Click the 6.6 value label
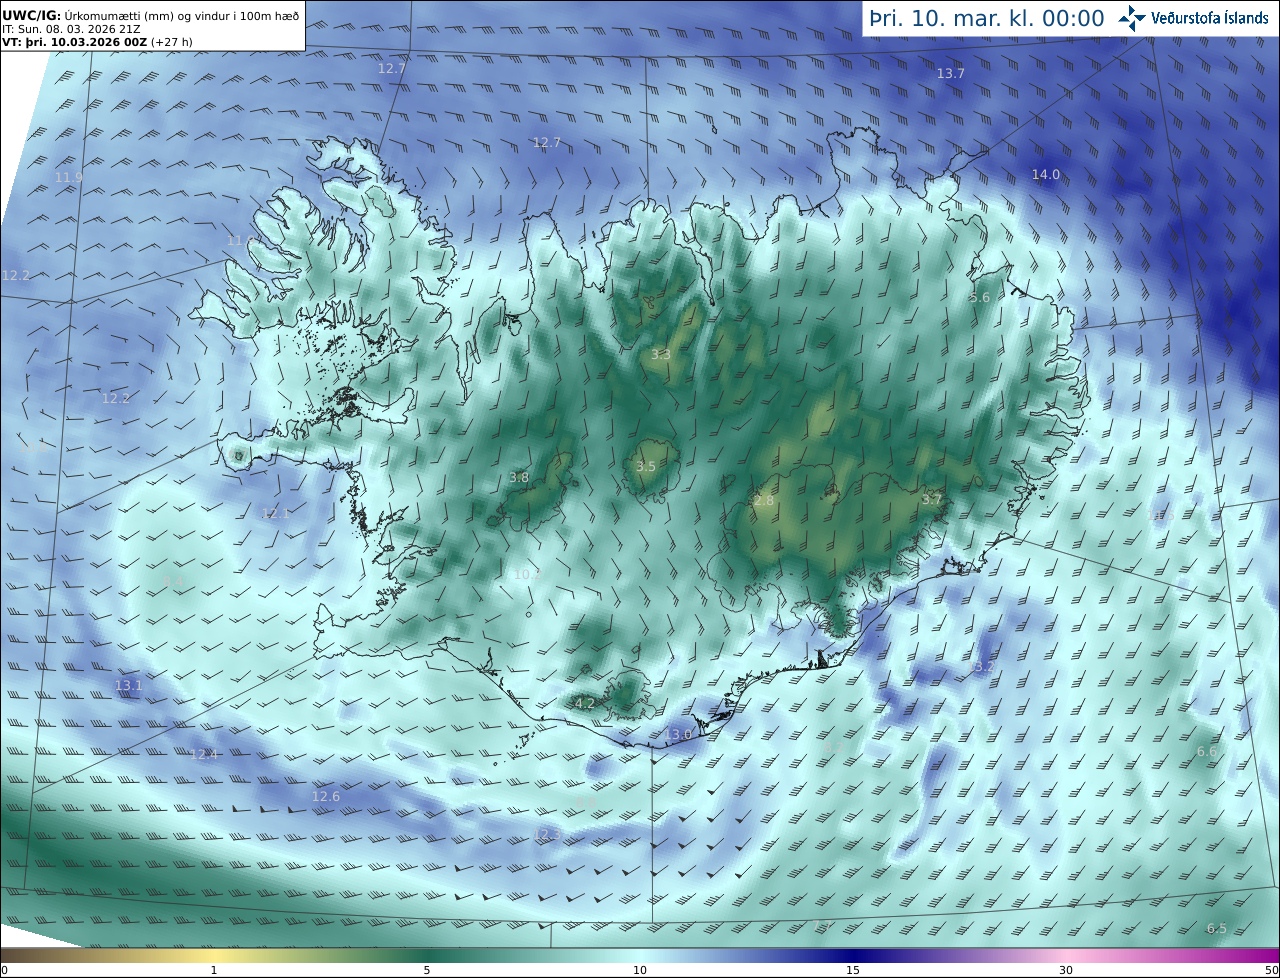This screenshot has width=1280, height=978. pos(1206,752)
